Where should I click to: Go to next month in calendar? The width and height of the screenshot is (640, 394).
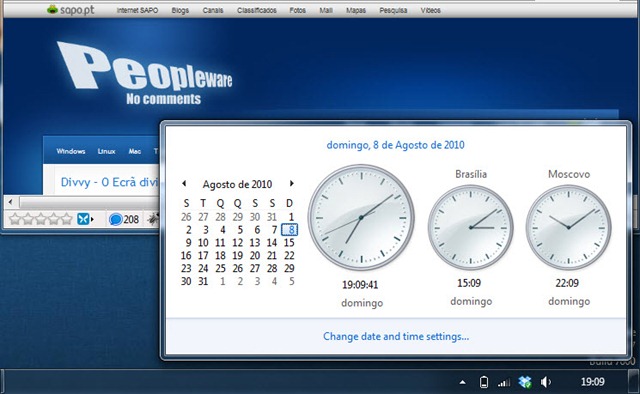291,183
